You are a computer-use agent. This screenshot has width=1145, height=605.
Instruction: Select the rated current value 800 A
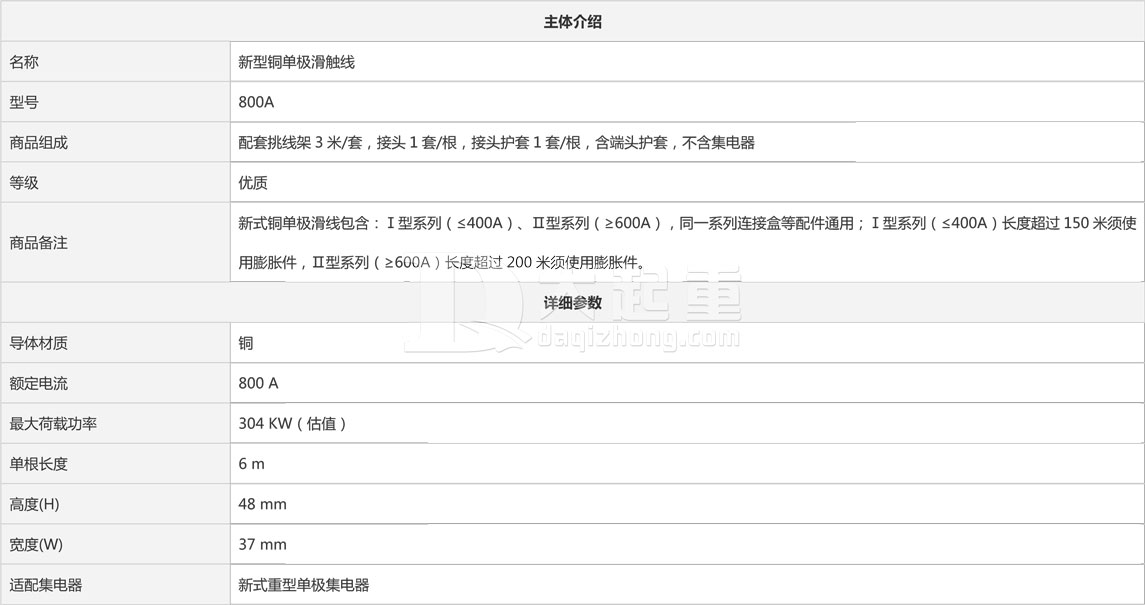point(259,383)
